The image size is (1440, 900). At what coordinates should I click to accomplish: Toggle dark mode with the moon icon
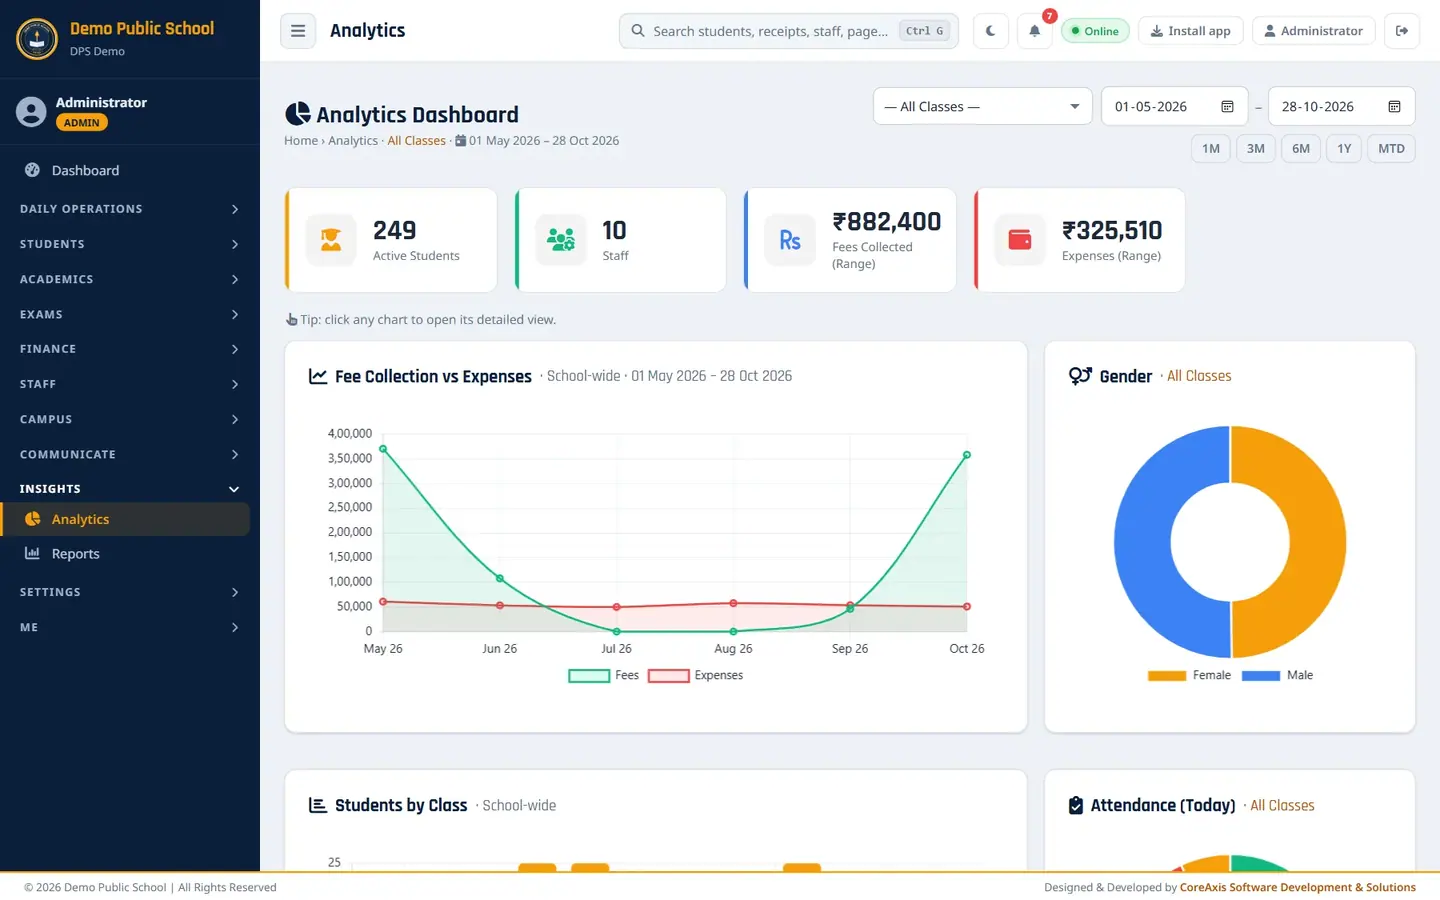pos(991,31)
